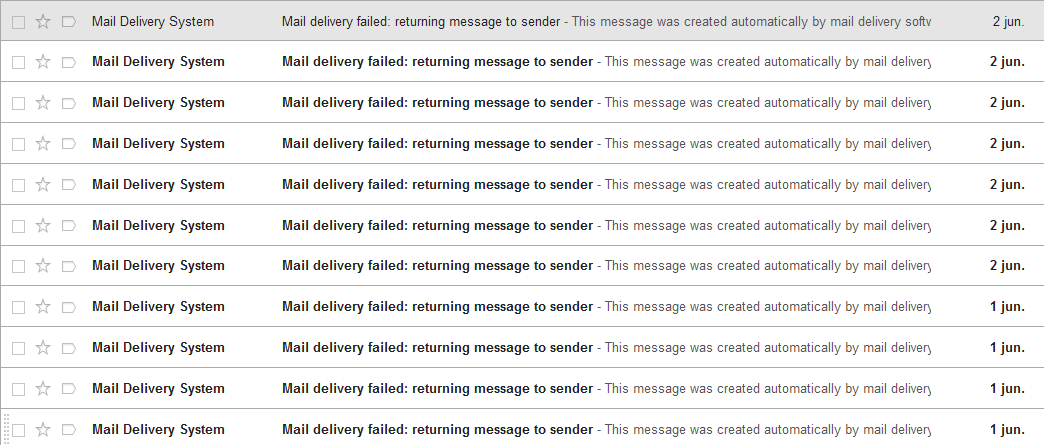The width and height of the screenshot is (1044, 445).
Task: Select the checkbox of the first email
Action: point(18,21)
